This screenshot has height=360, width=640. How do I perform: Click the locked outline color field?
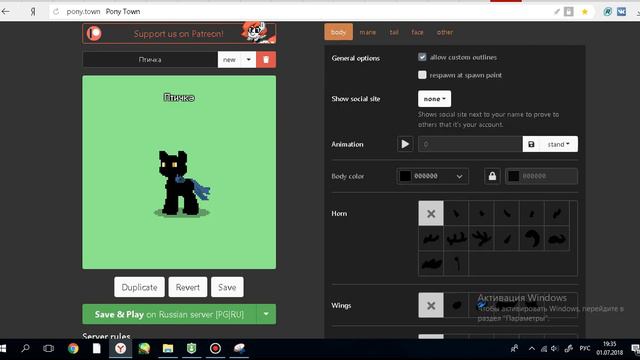[541, 176]
